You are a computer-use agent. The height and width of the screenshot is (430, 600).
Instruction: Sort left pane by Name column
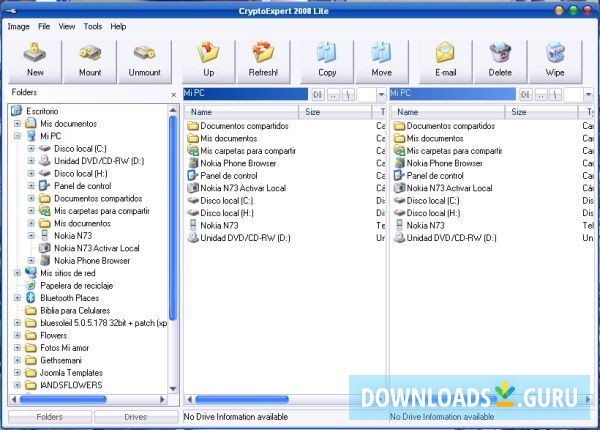click(x=241, y=112)
